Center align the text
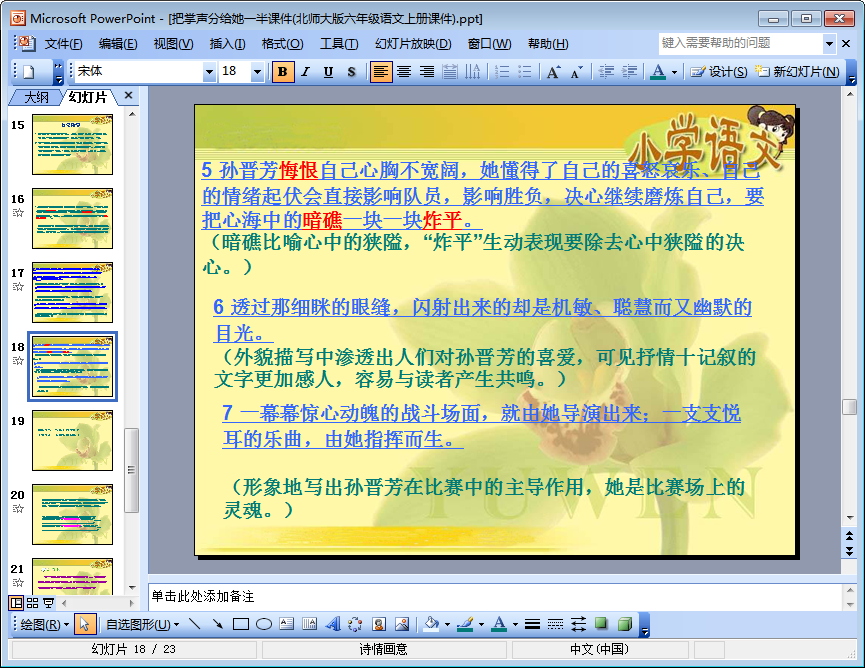Viewport: 865px width, 668px height. coord(404,72)
